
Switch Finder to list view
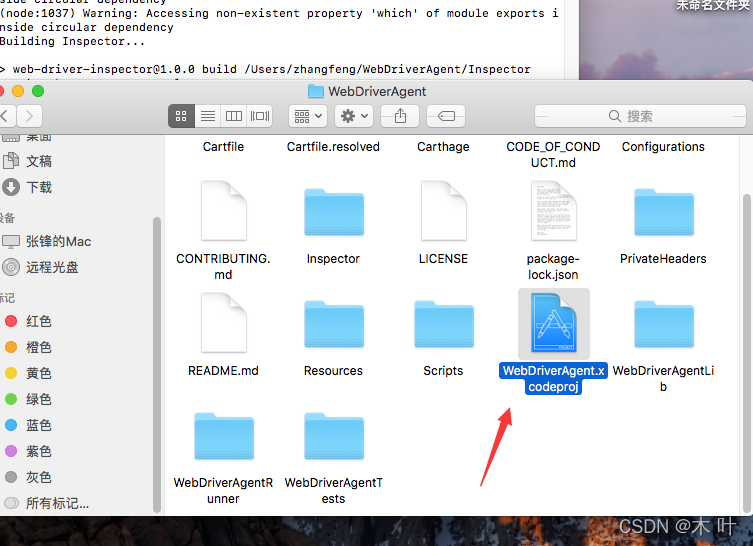(x=207, y=116)
